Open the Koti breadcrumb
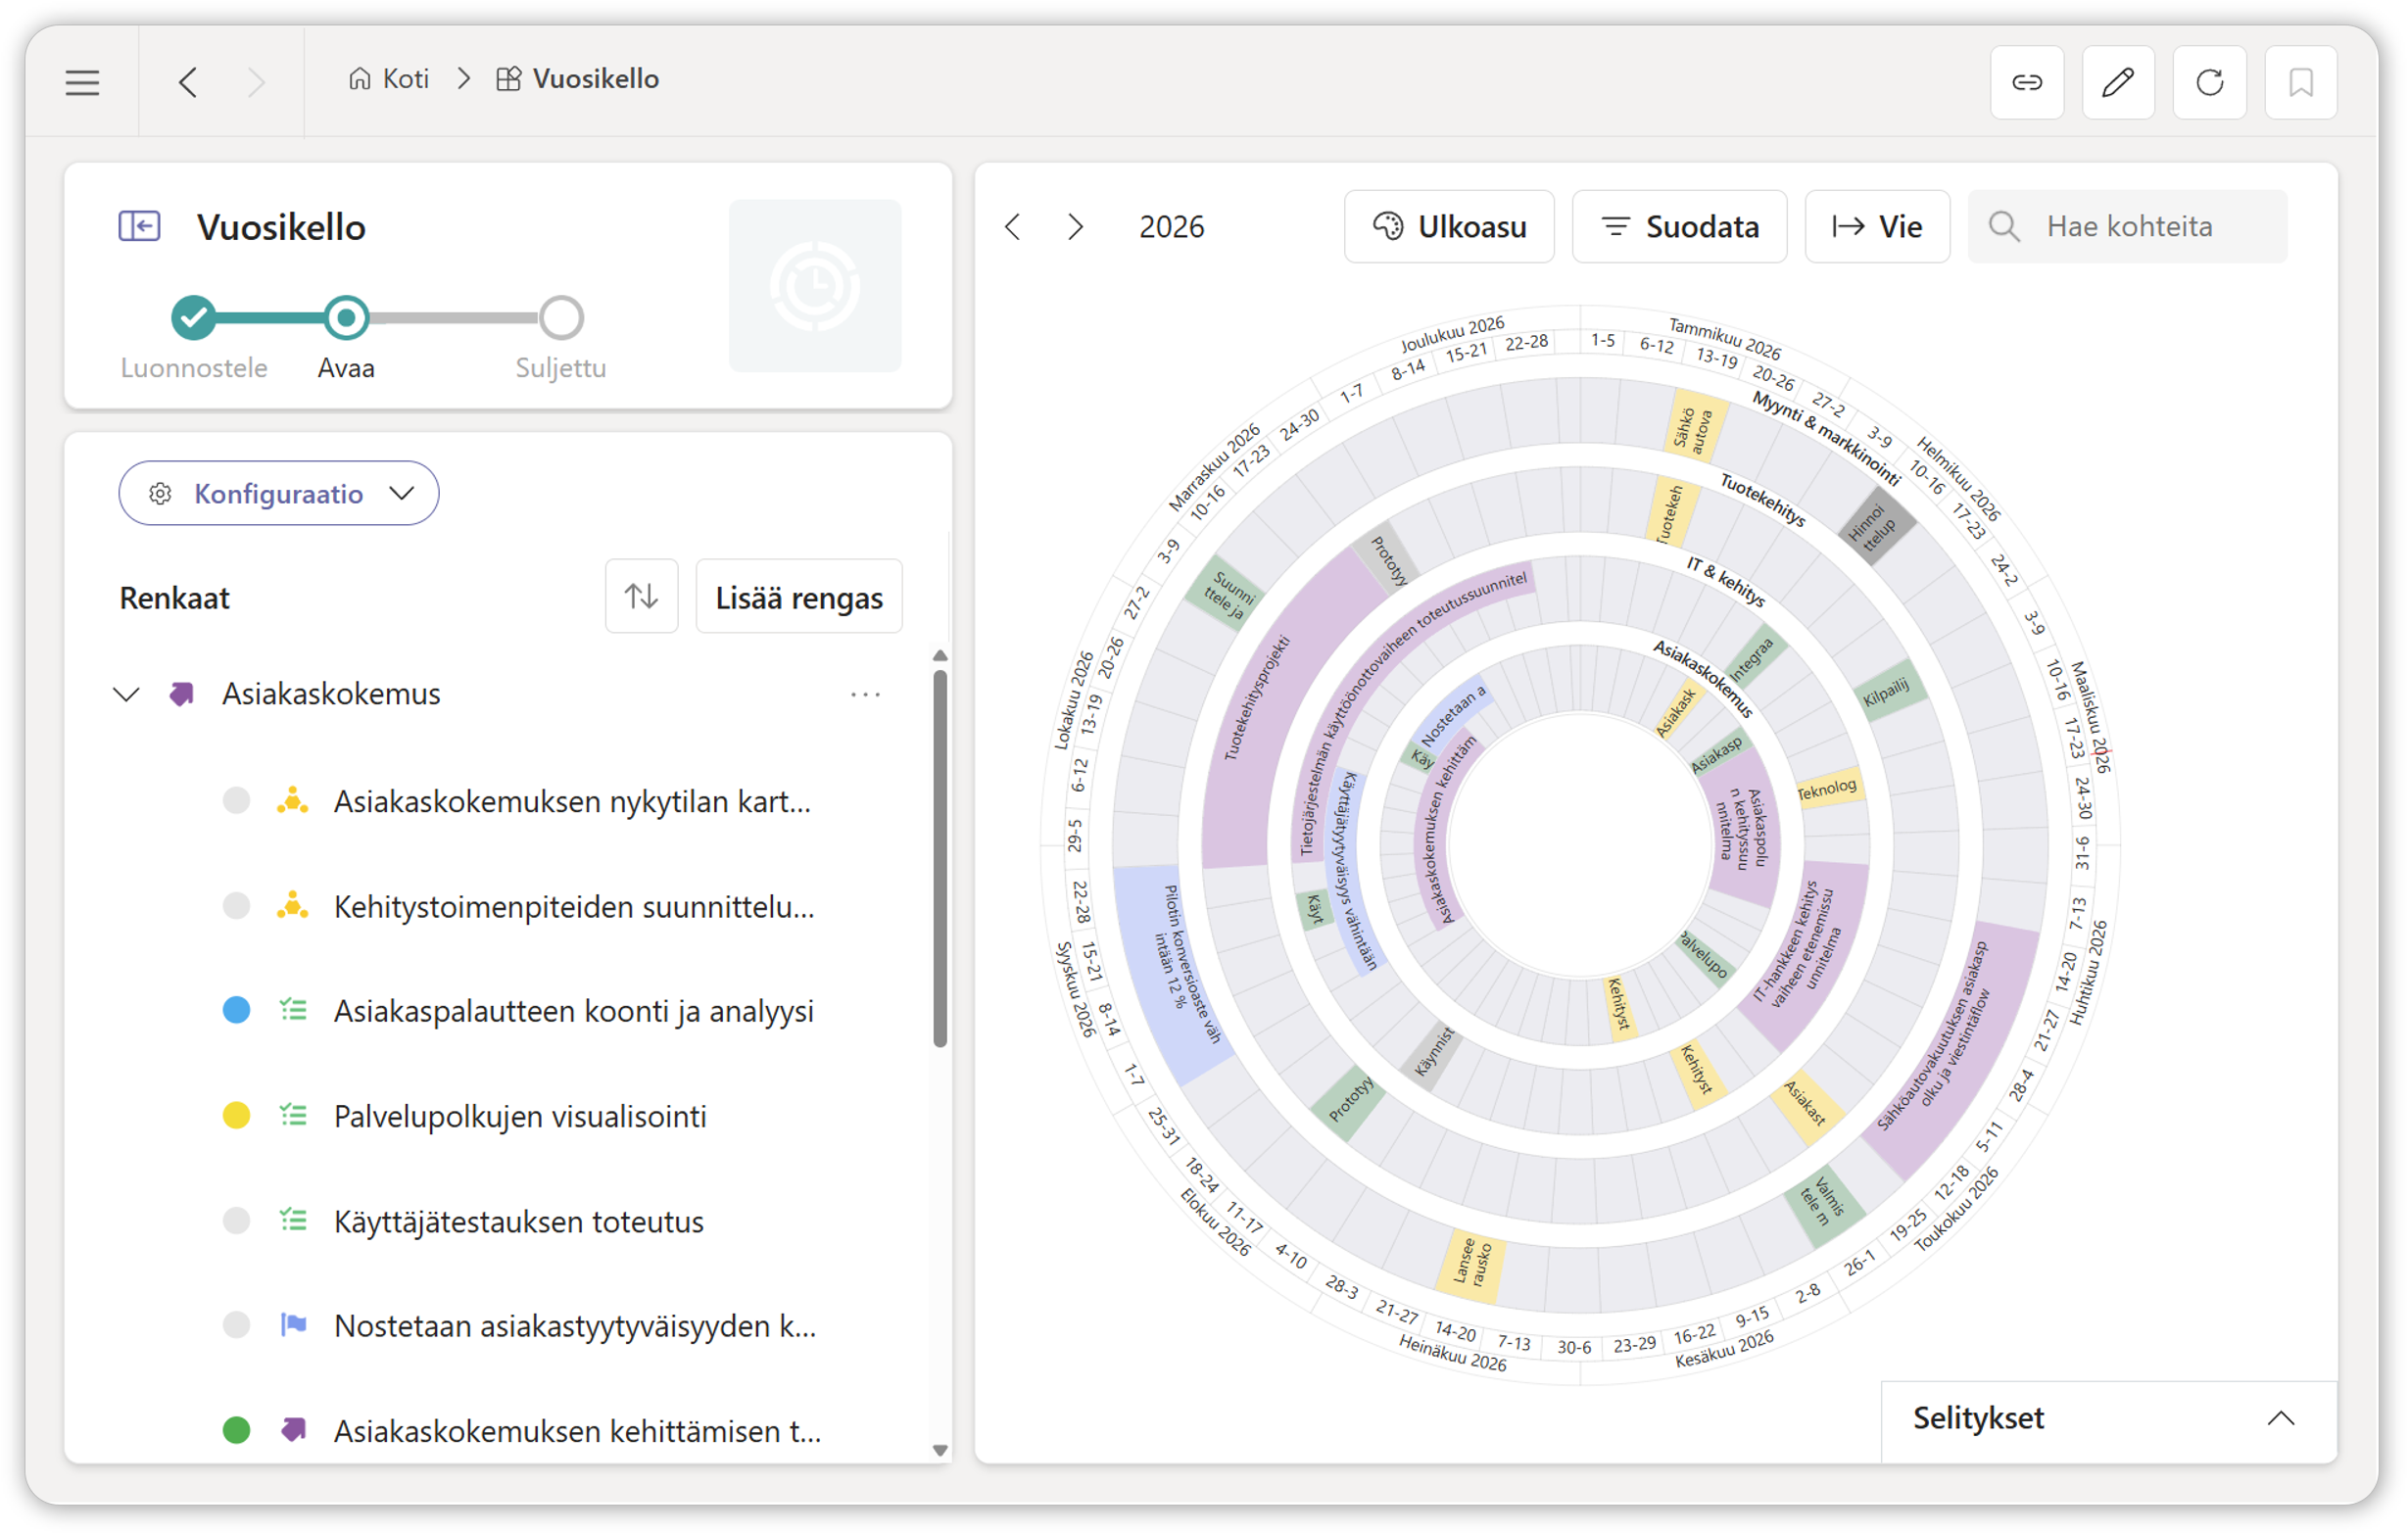 point(389,79)
